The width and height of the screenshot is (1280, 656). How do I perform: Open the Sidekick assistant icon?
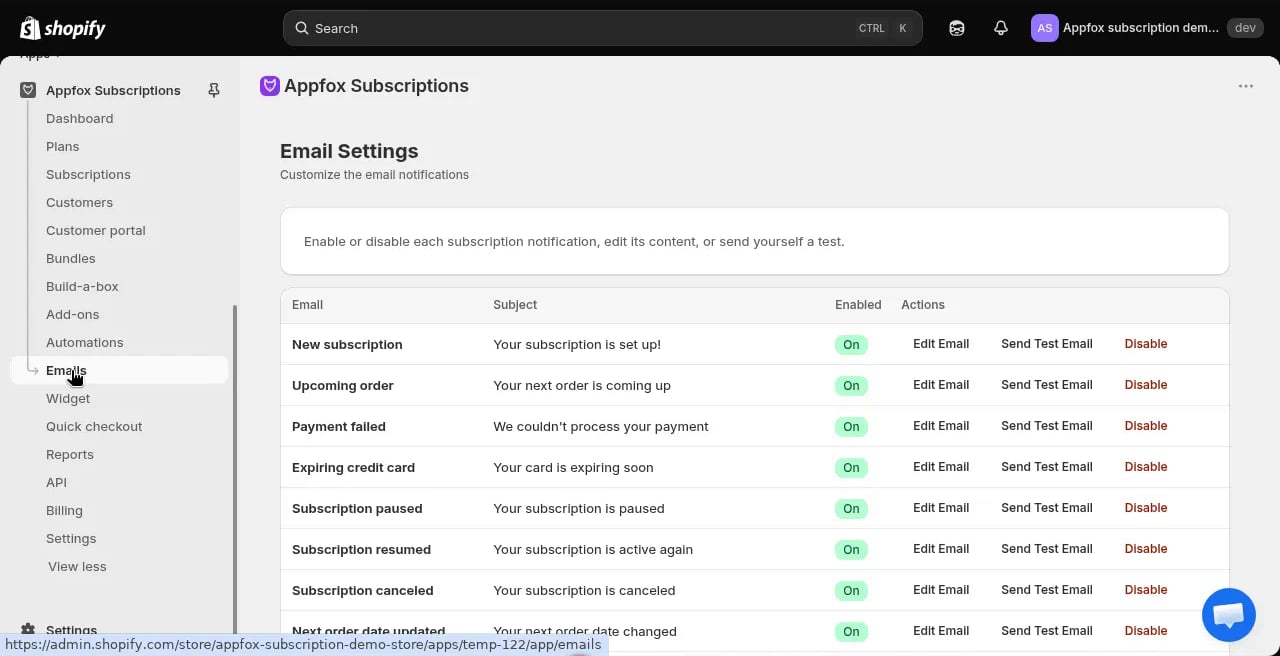pos(957,28)
